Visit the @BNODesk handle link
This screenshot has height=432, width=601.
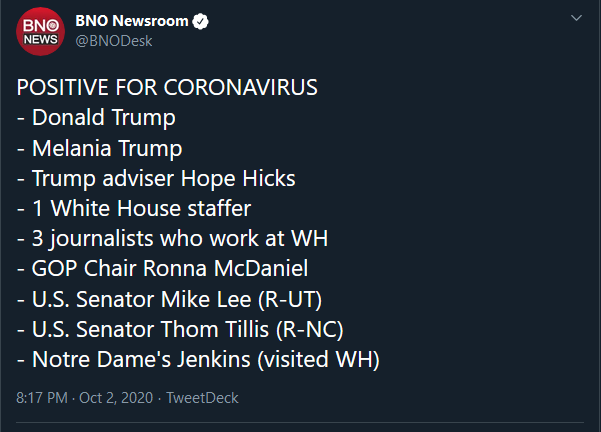click(x=114, y=41)
